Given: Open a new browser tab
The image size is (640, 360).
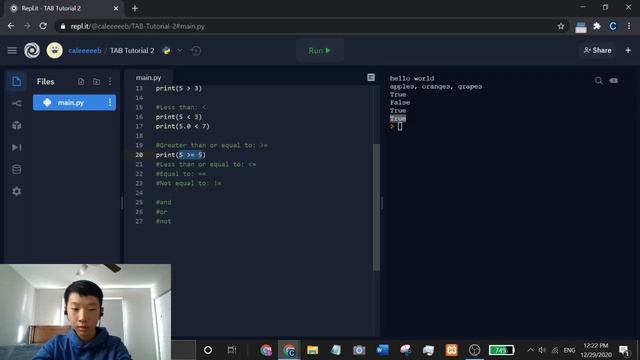Looking at the screenshot, I should click(135, 8).
